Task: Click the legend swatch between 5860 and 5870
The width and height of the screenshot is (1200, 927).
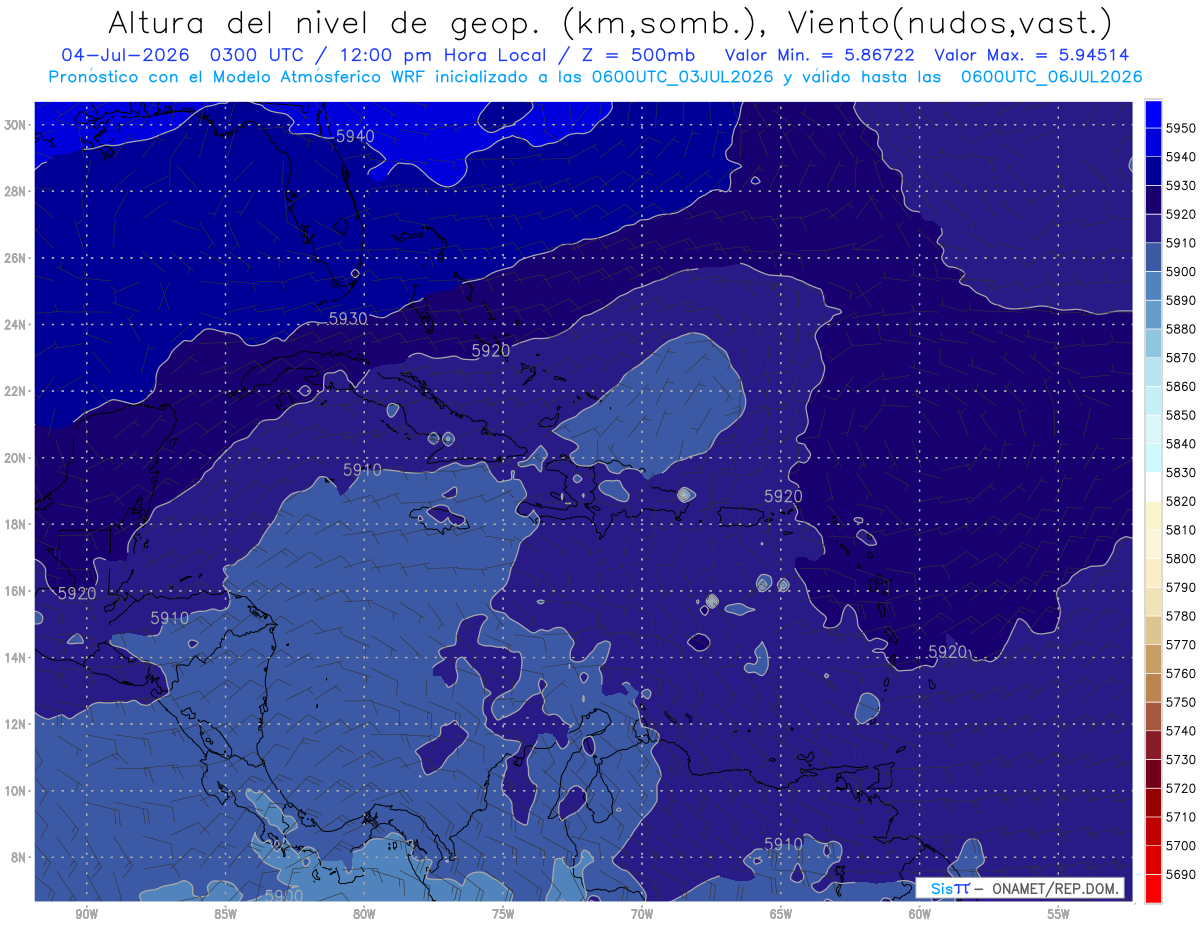Action: pos(1153,372)
